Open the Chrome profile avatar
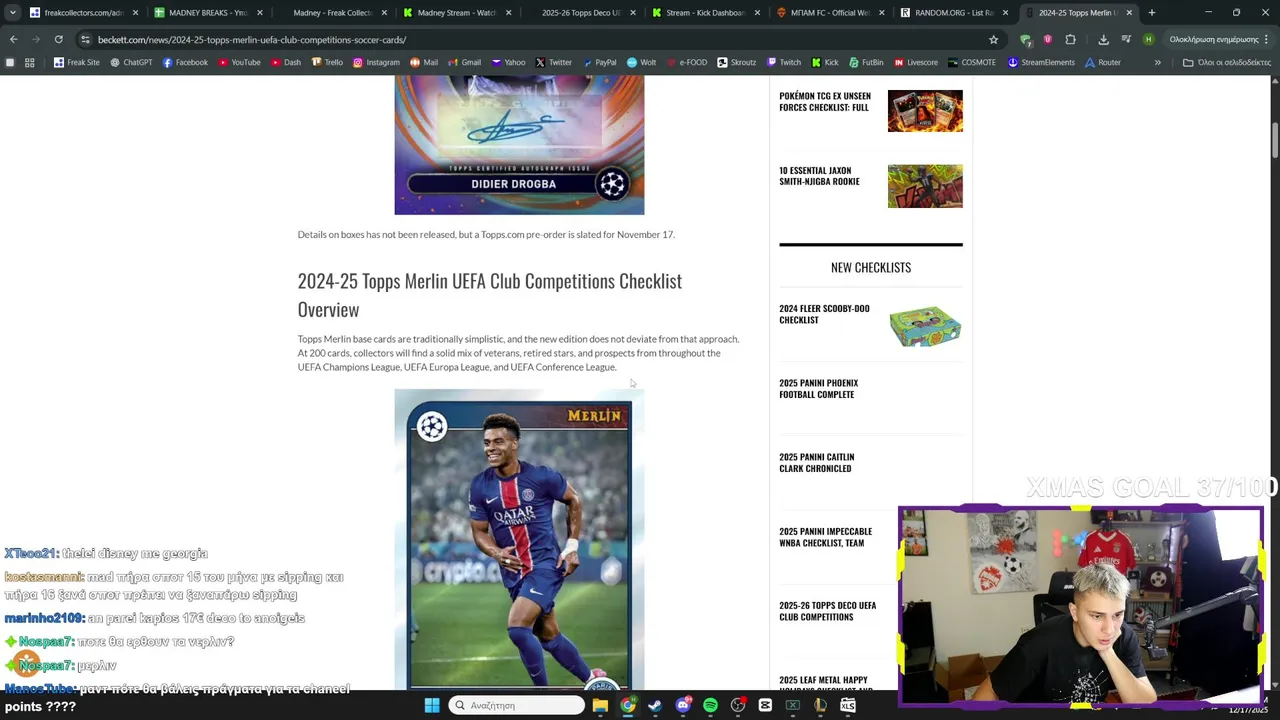 pos(1148,39)
